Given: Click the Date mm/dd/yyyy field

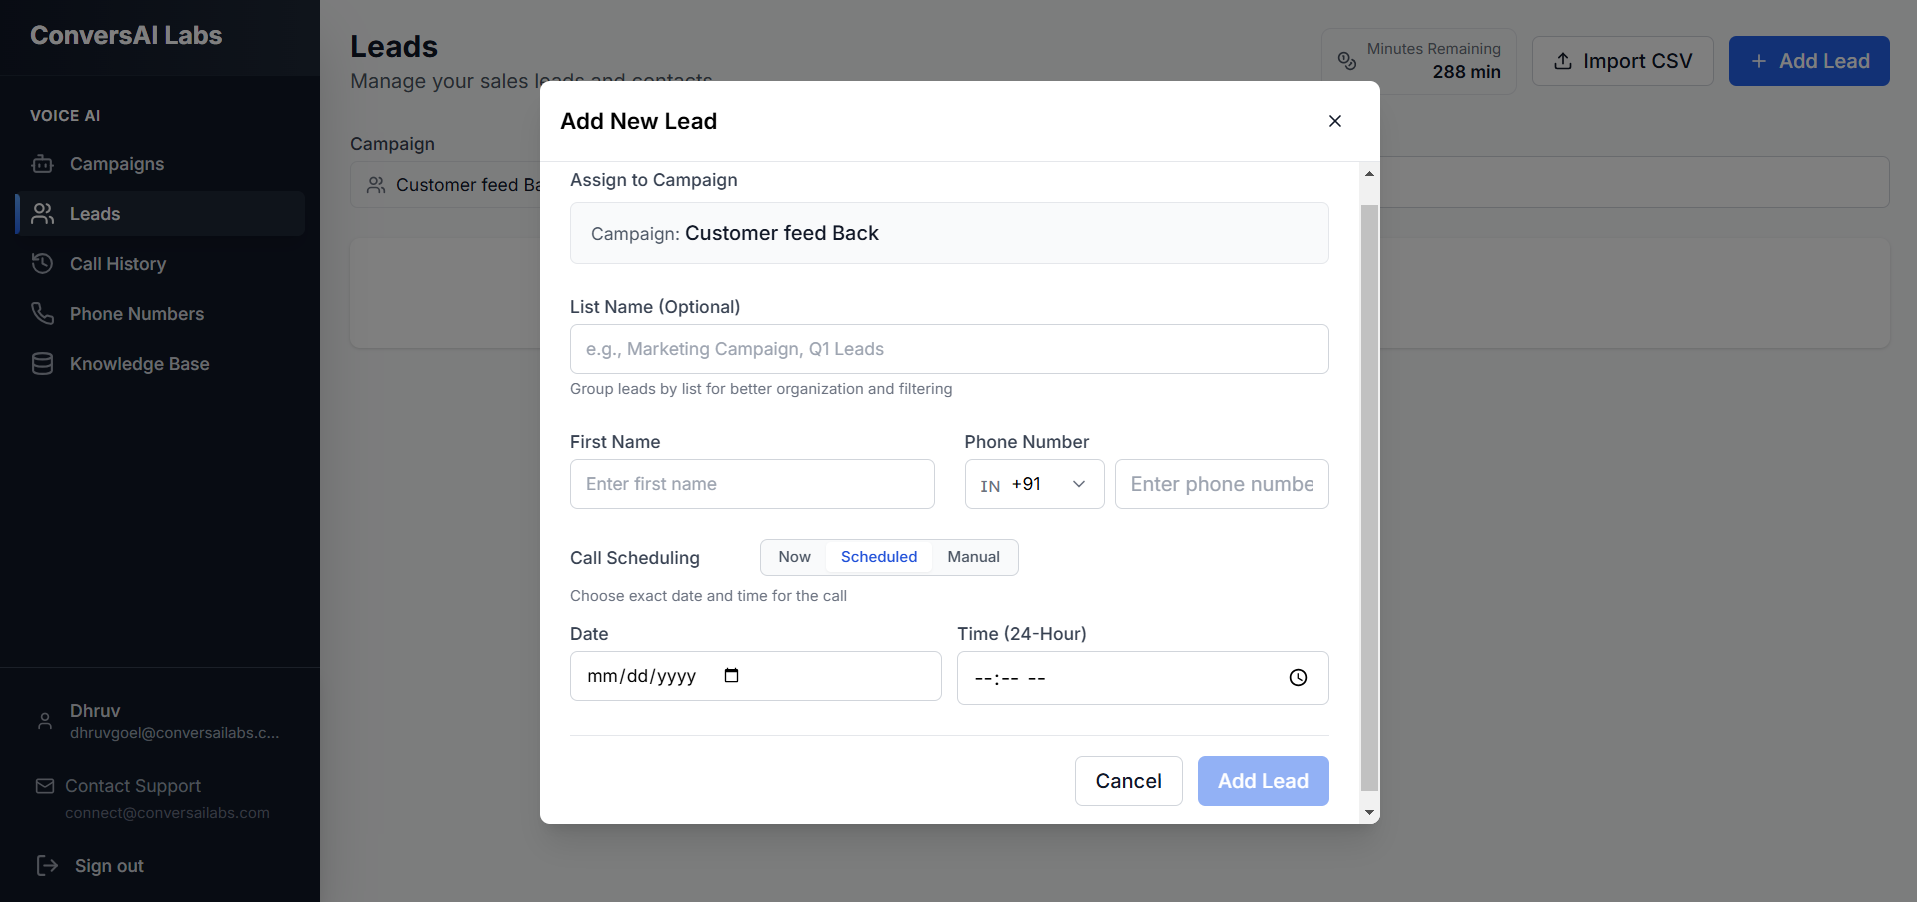Looking at the screenshot, I should coord(755,676).
